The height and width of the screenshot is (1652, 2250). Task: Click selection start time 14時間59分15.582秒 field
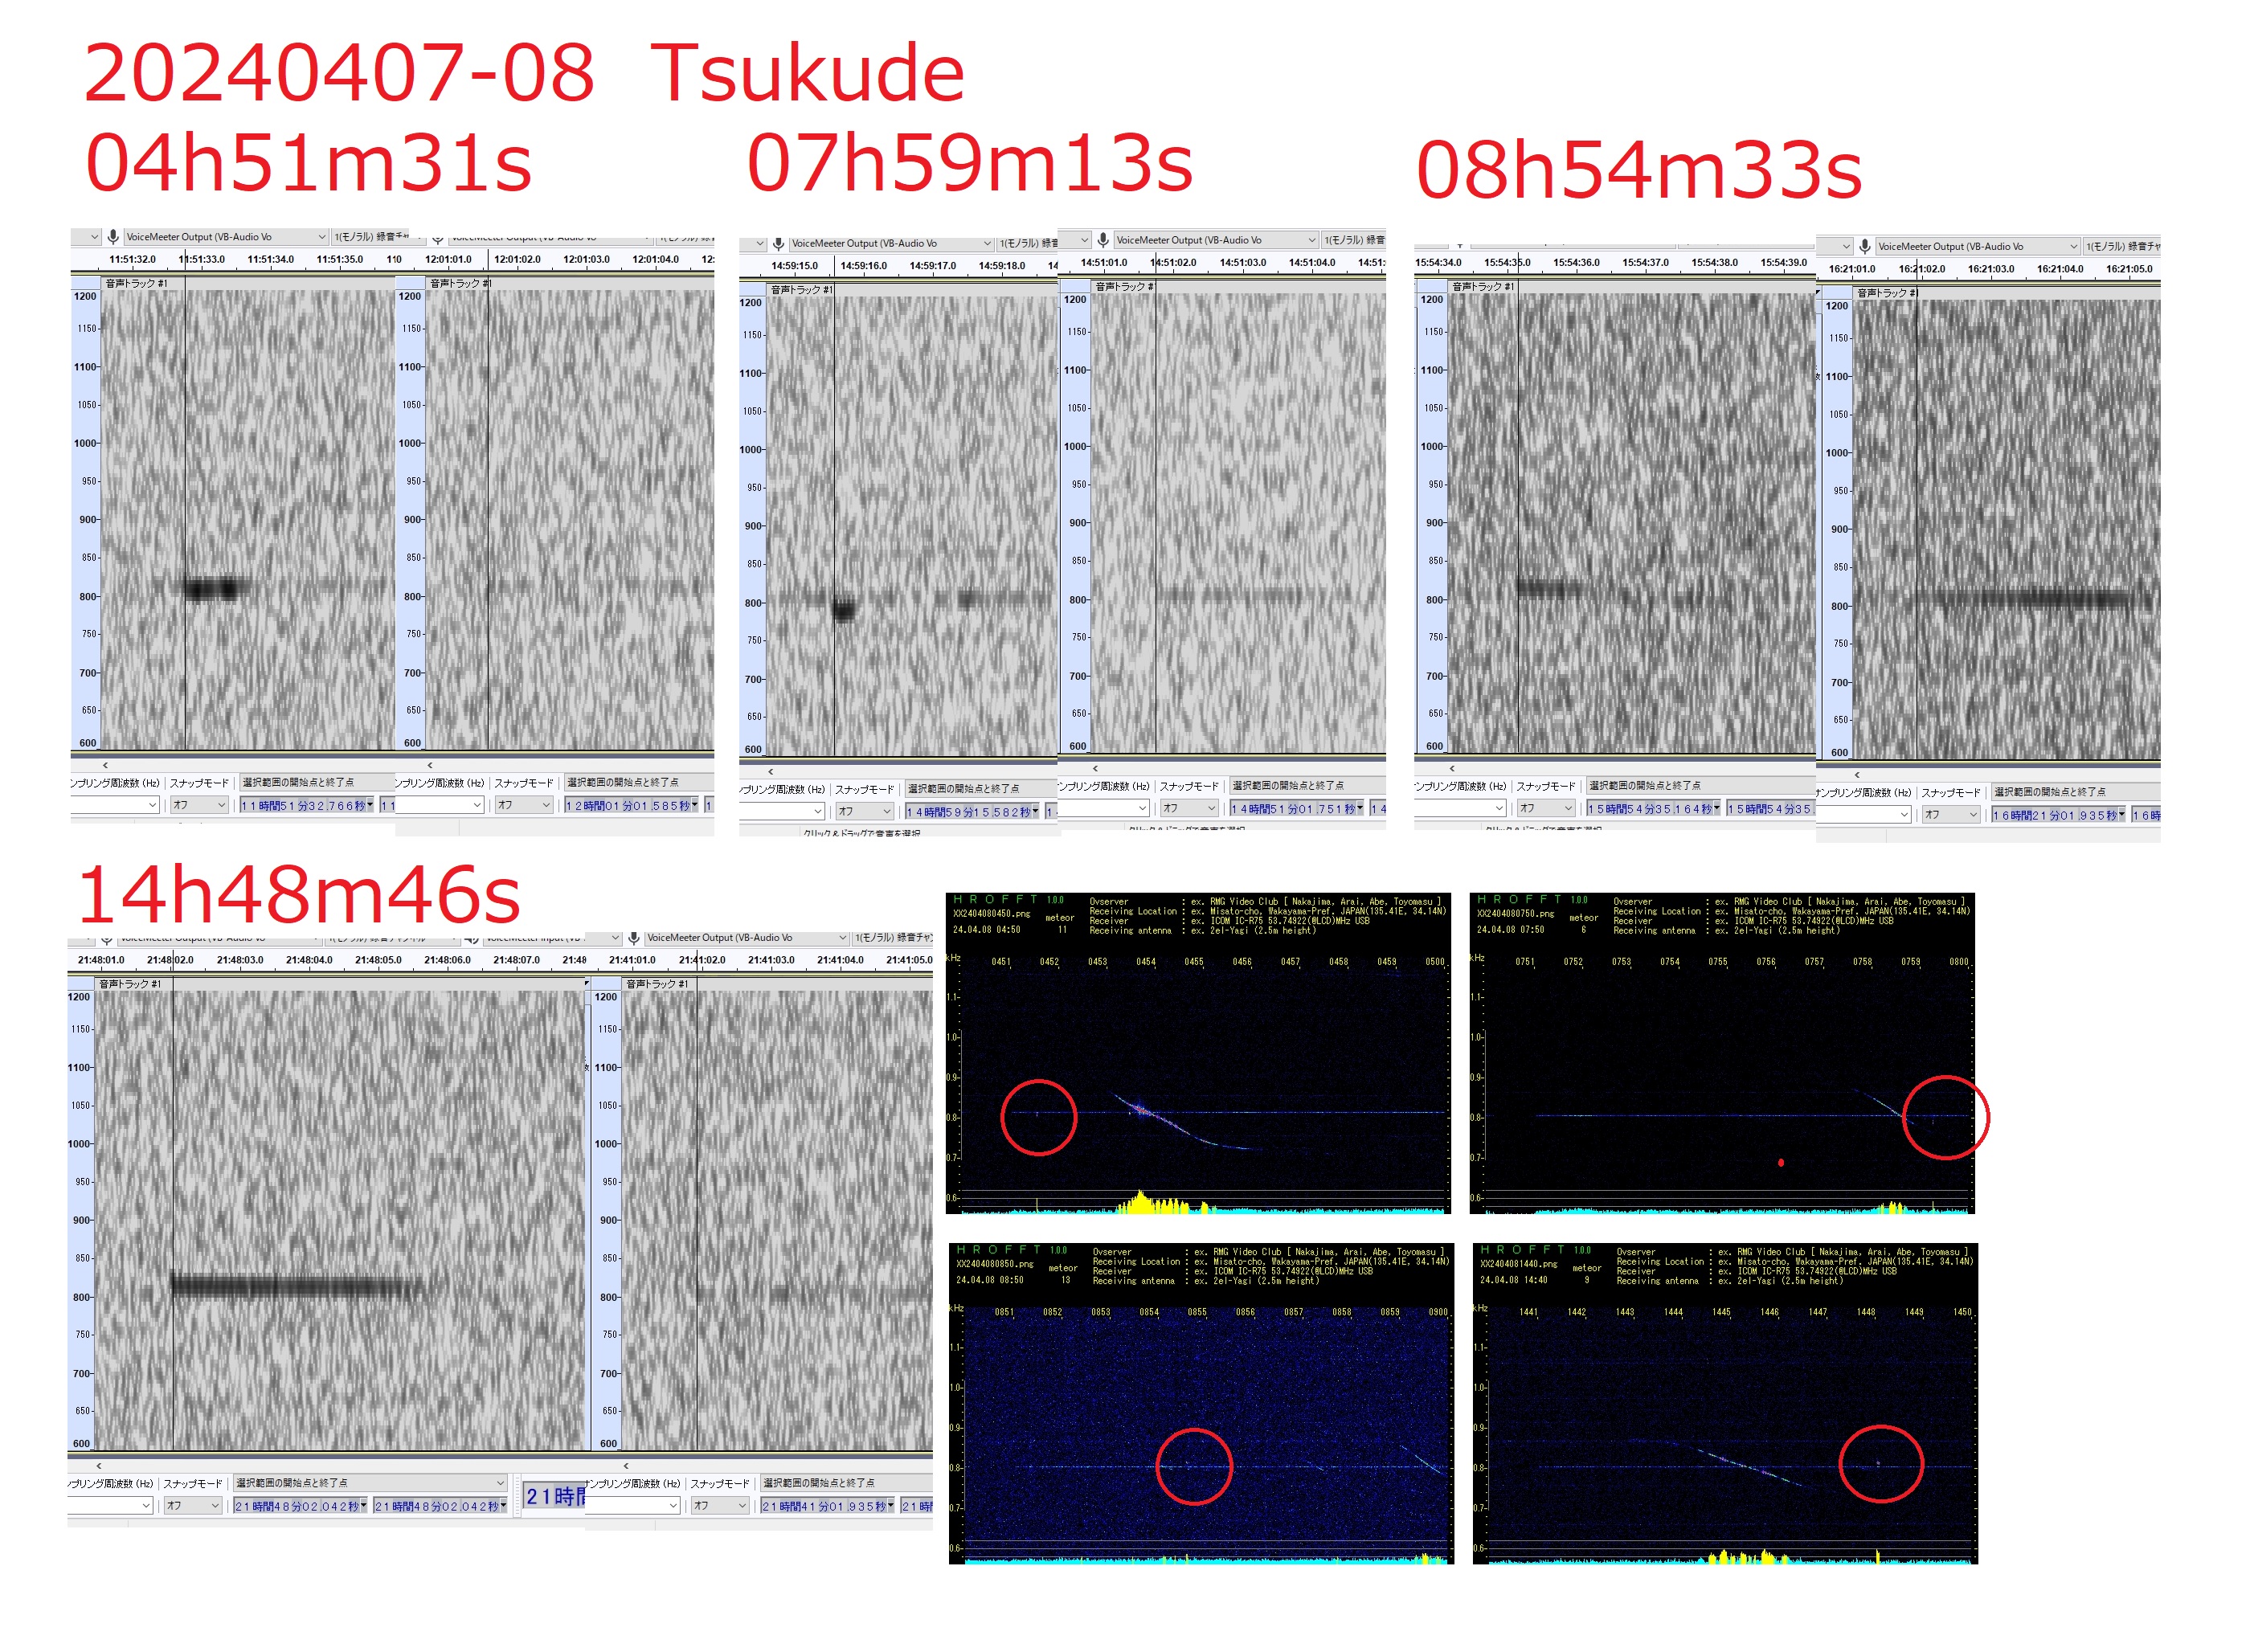click(969, 812)
